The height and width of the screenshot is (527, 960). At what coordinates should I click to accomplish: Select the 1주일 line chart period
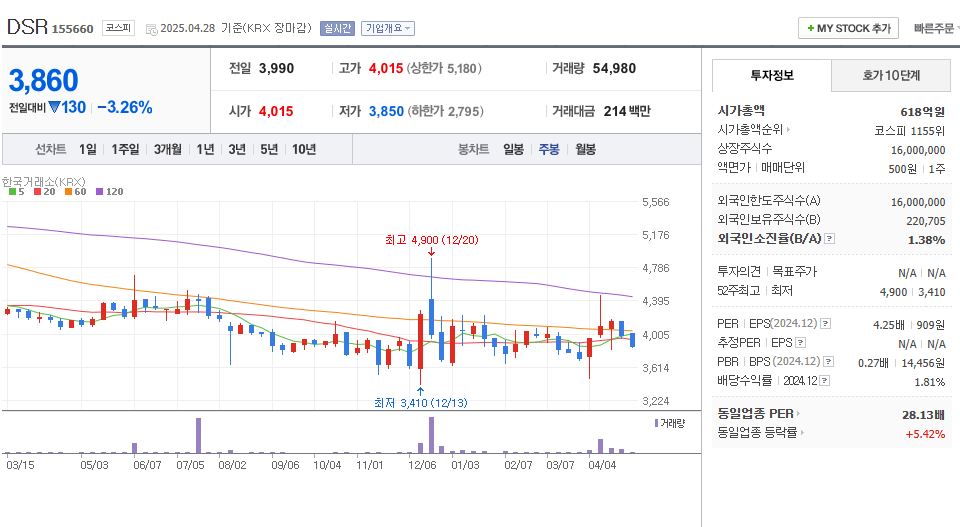(125, 149)
